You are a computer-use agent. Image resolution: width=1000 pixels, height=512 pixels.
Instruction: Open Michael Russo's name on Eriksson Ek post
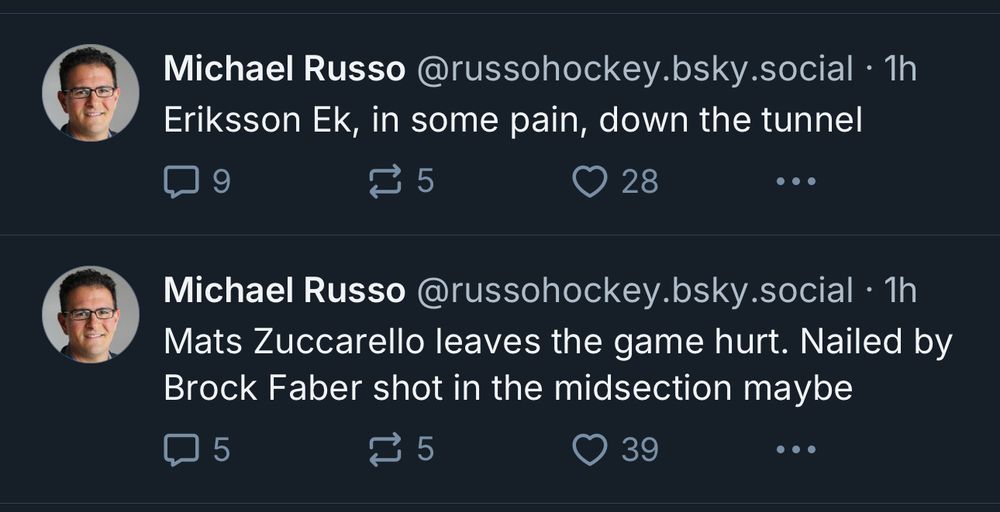284,69
